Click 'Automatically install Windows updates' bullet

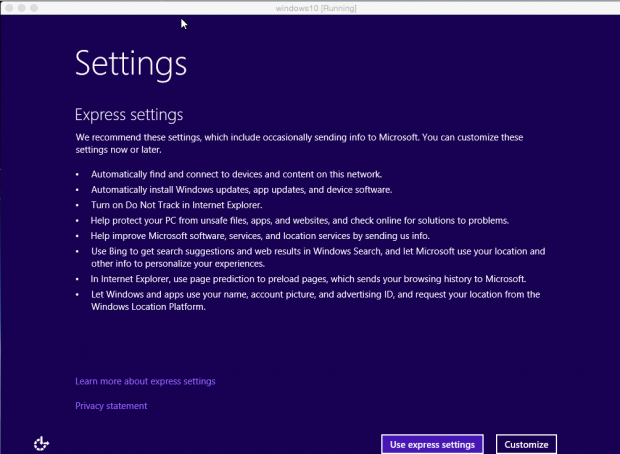[x=242, y=190]
